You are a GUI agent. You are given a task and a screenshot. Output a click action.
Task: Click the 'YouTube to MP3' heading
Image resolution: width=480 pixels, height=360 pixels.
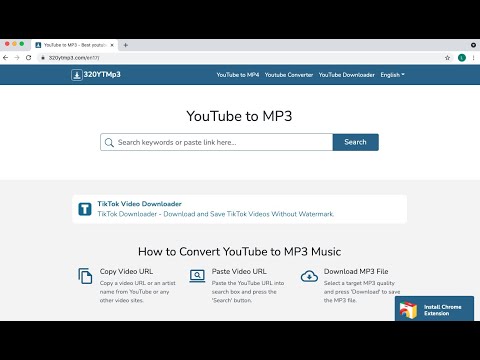point(239,116)
